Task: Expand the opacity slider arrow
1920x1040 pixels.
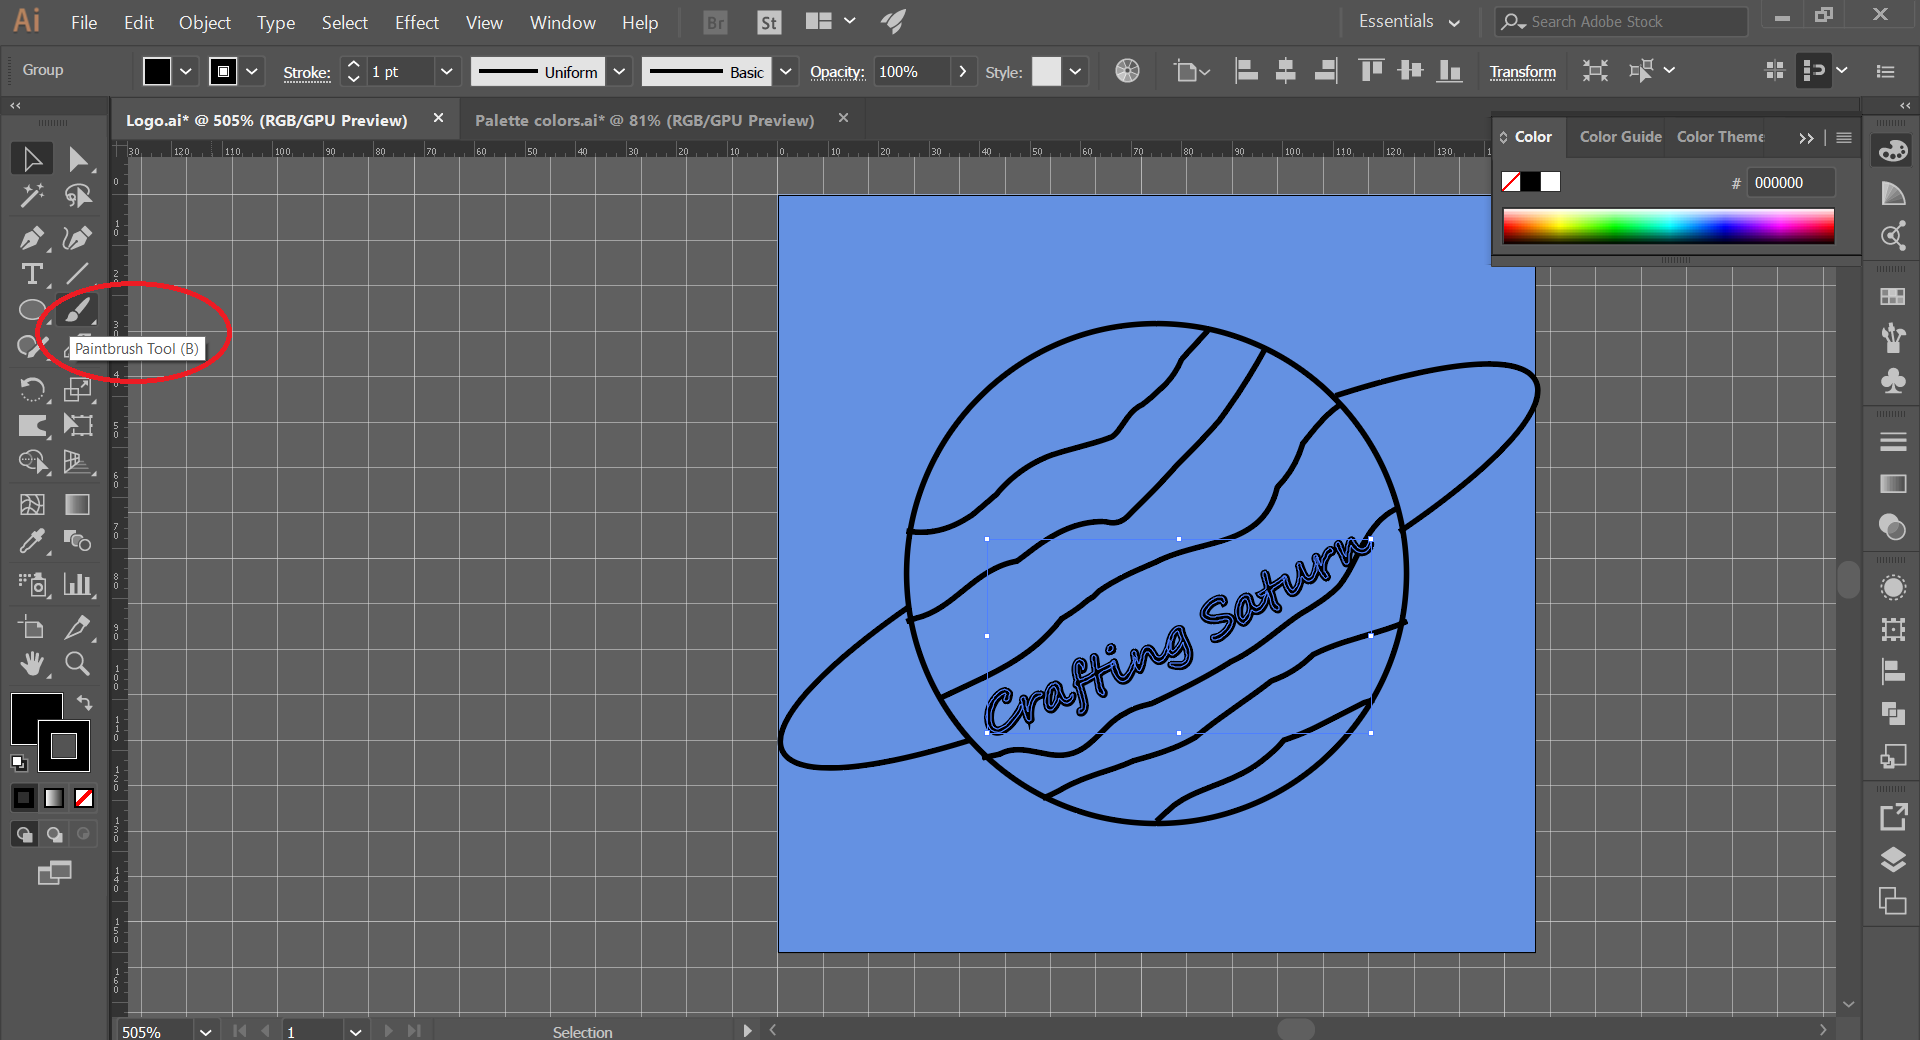Action: [962, 71]
